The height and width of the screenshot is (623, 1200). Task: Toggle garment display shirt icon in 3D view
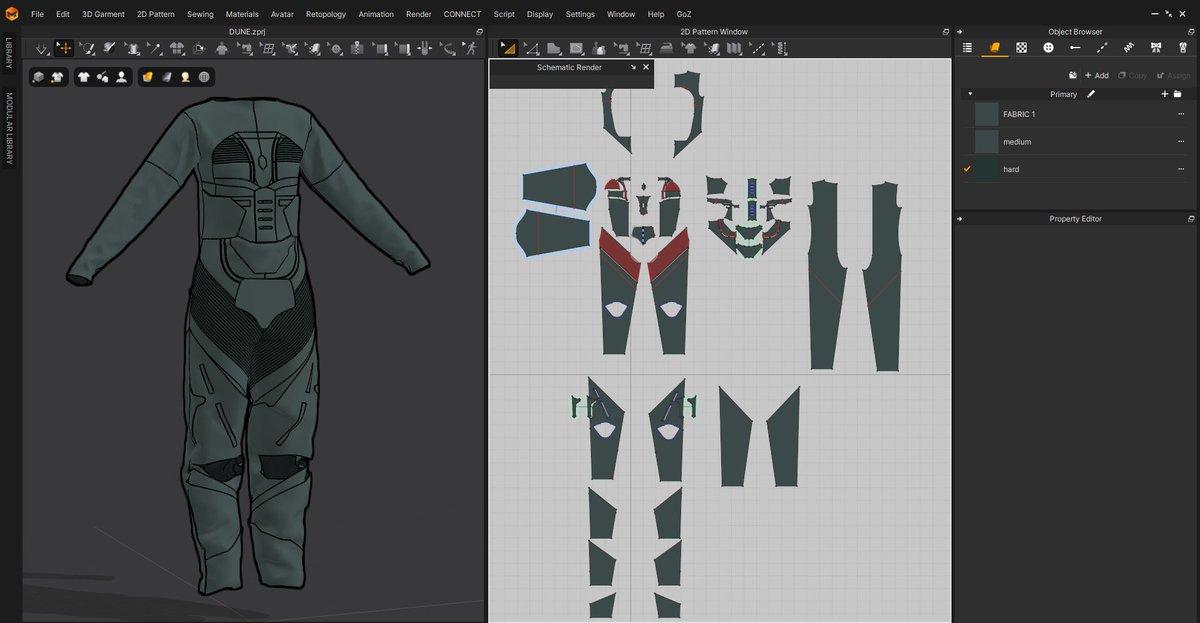[84, 77]
